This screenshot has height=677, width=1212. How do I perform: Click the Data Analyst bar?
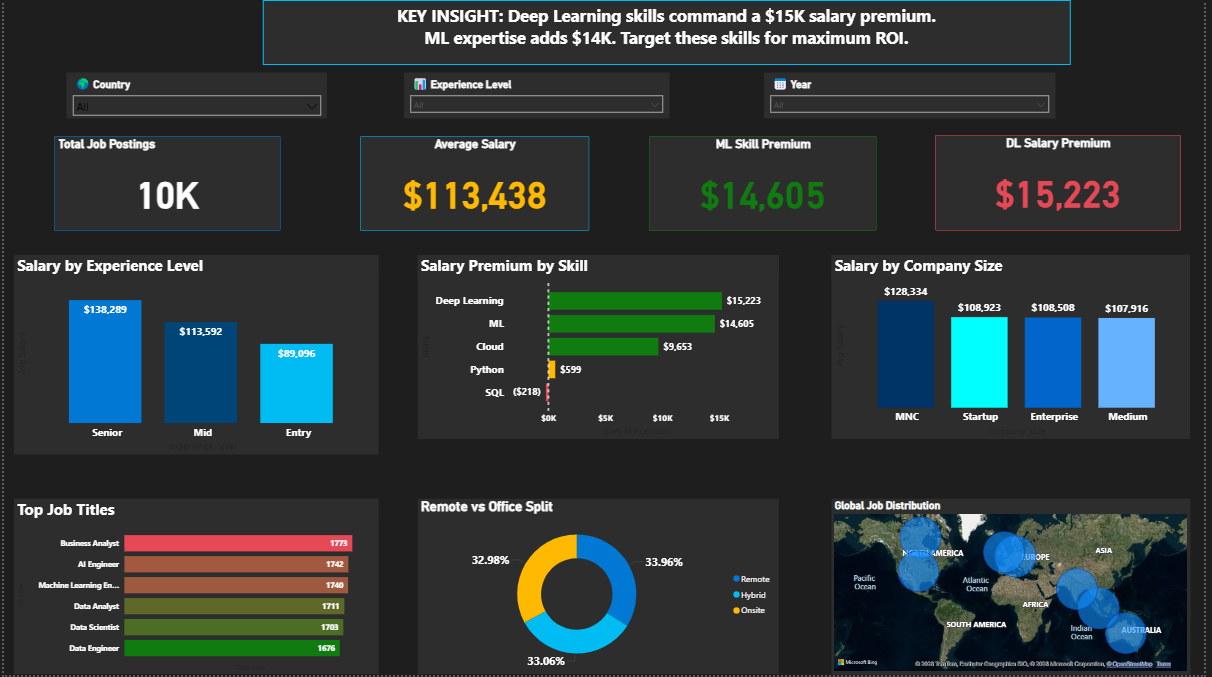[x=234, y=606]
